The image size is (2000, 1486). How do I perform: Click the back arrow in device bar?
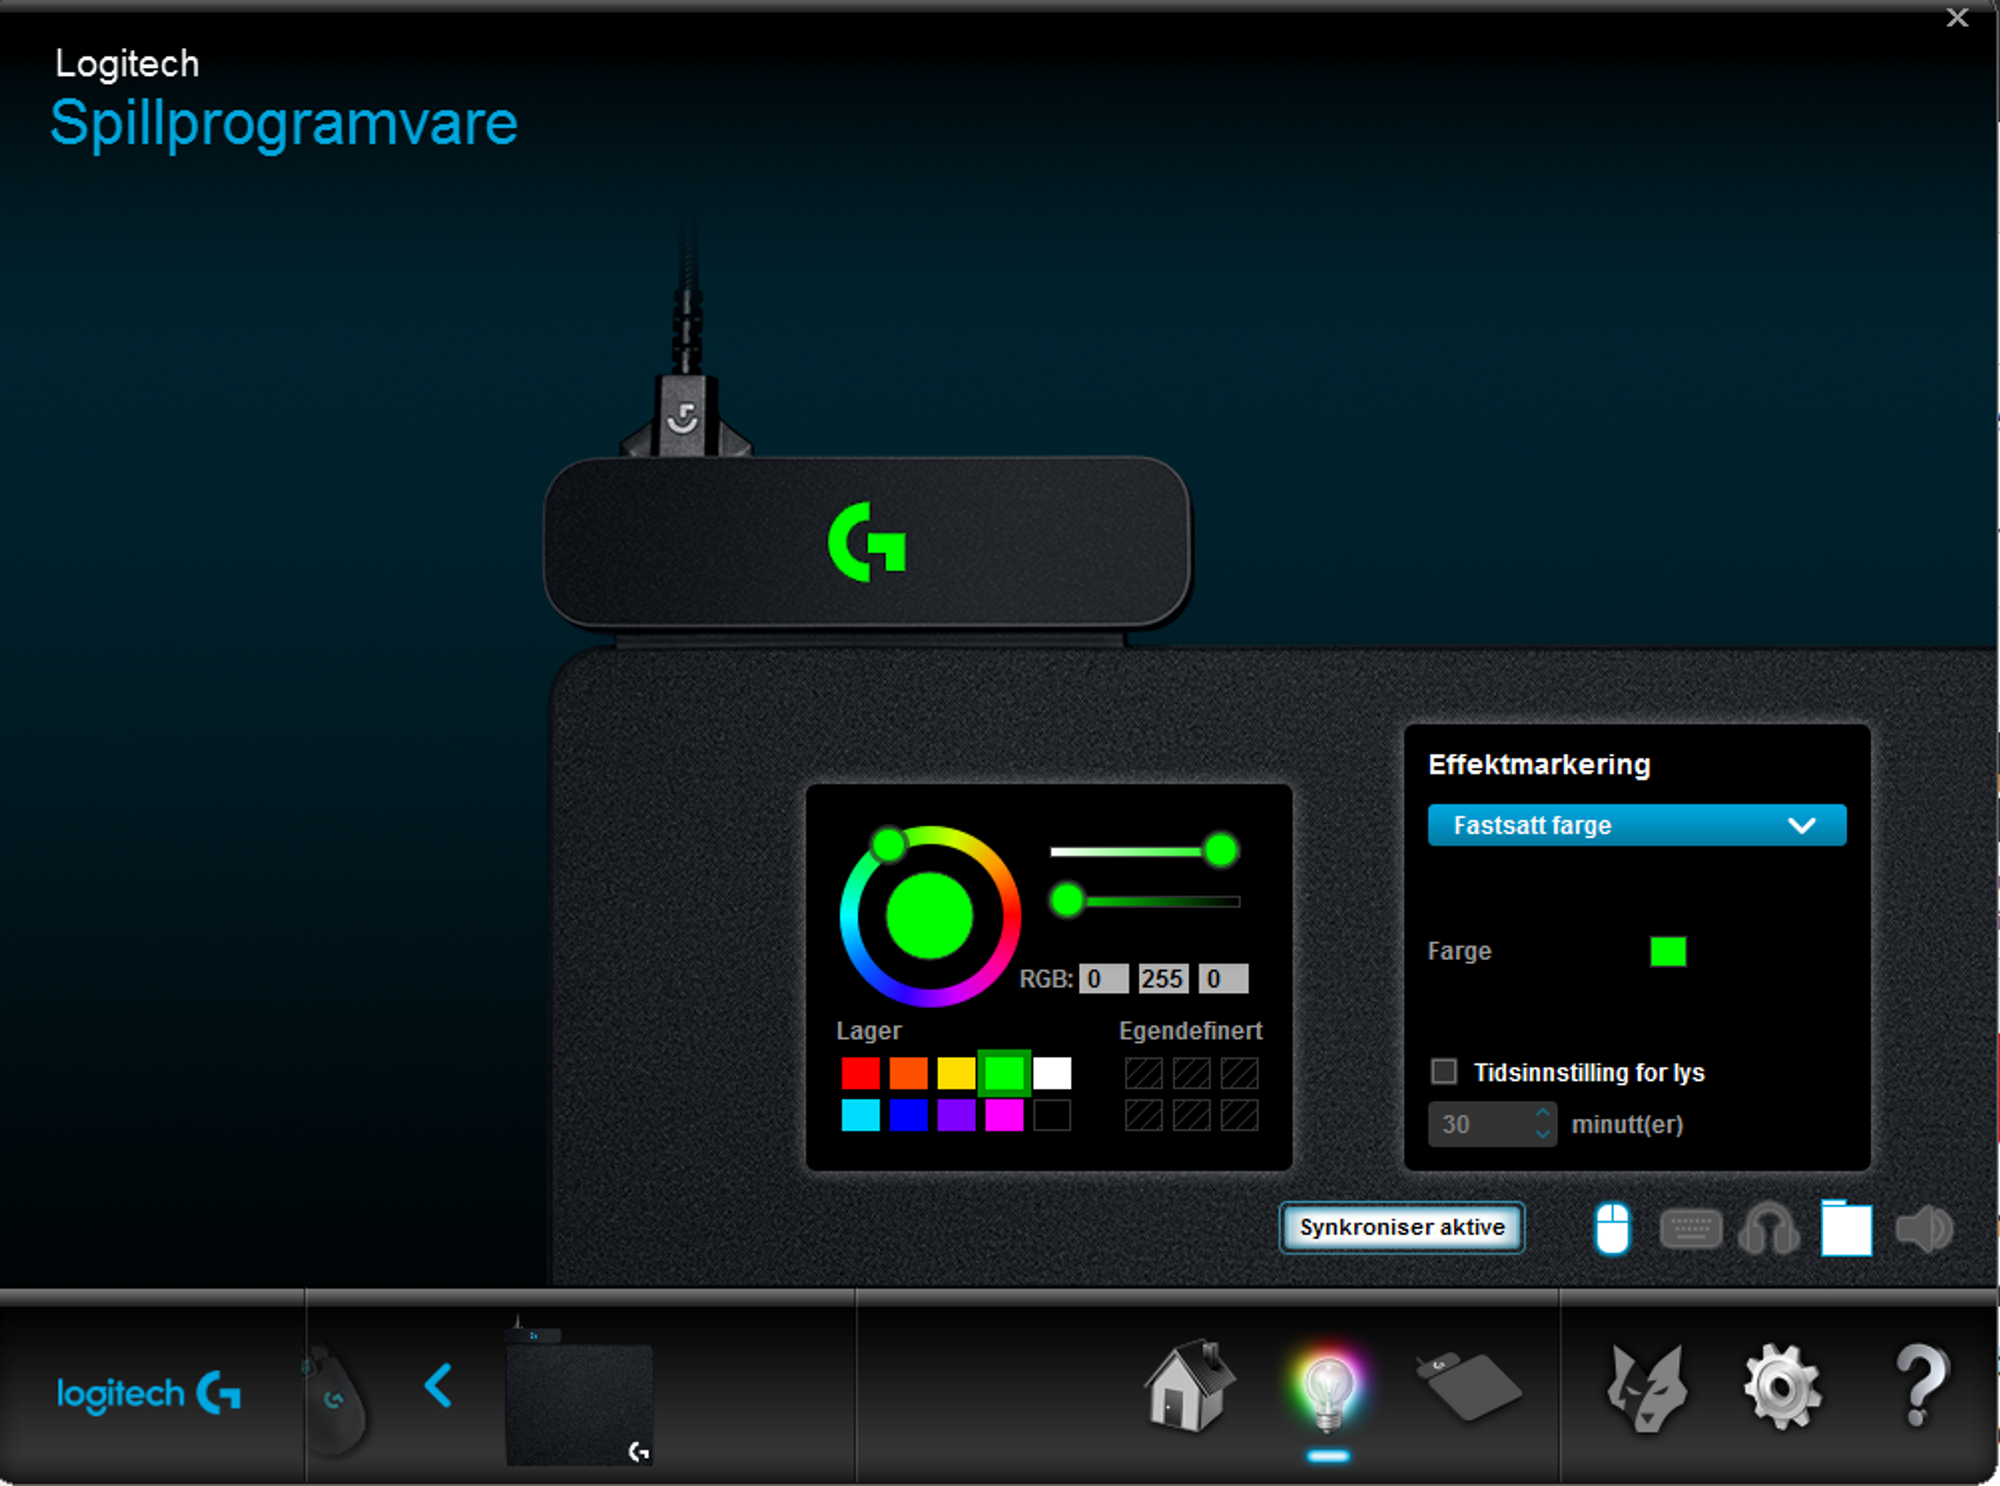coord(438,1387)
